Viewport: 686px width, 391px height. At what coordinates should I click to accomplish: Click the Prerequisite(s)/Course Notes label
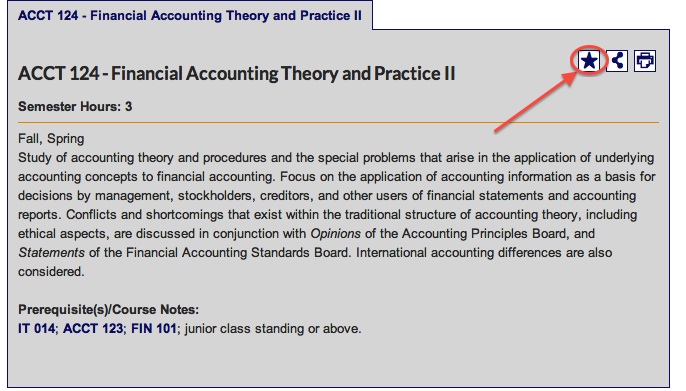(108, 310)
